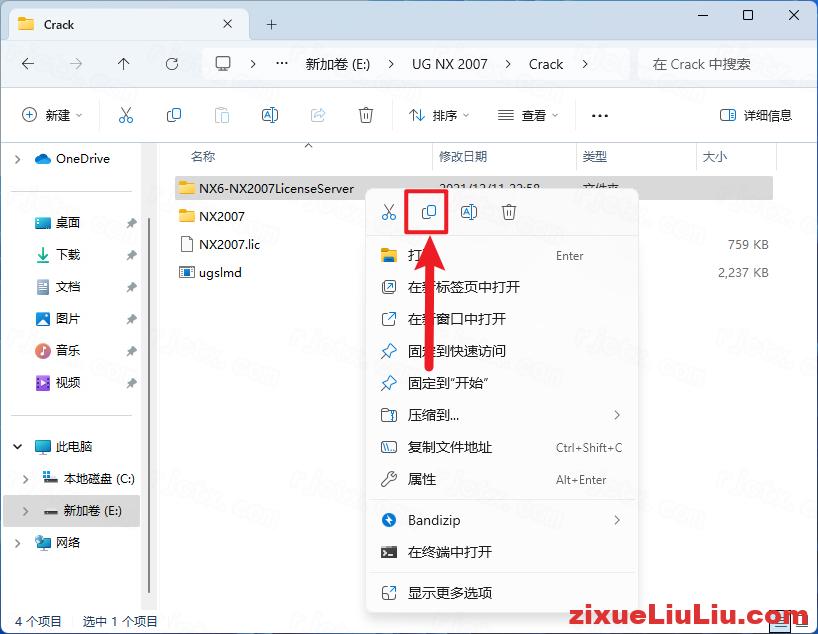Click chevron after Crack in address bar
Image resolution: width=818 pixels, height=634 pixels.
pyautogui.click(x=585, y=64)
